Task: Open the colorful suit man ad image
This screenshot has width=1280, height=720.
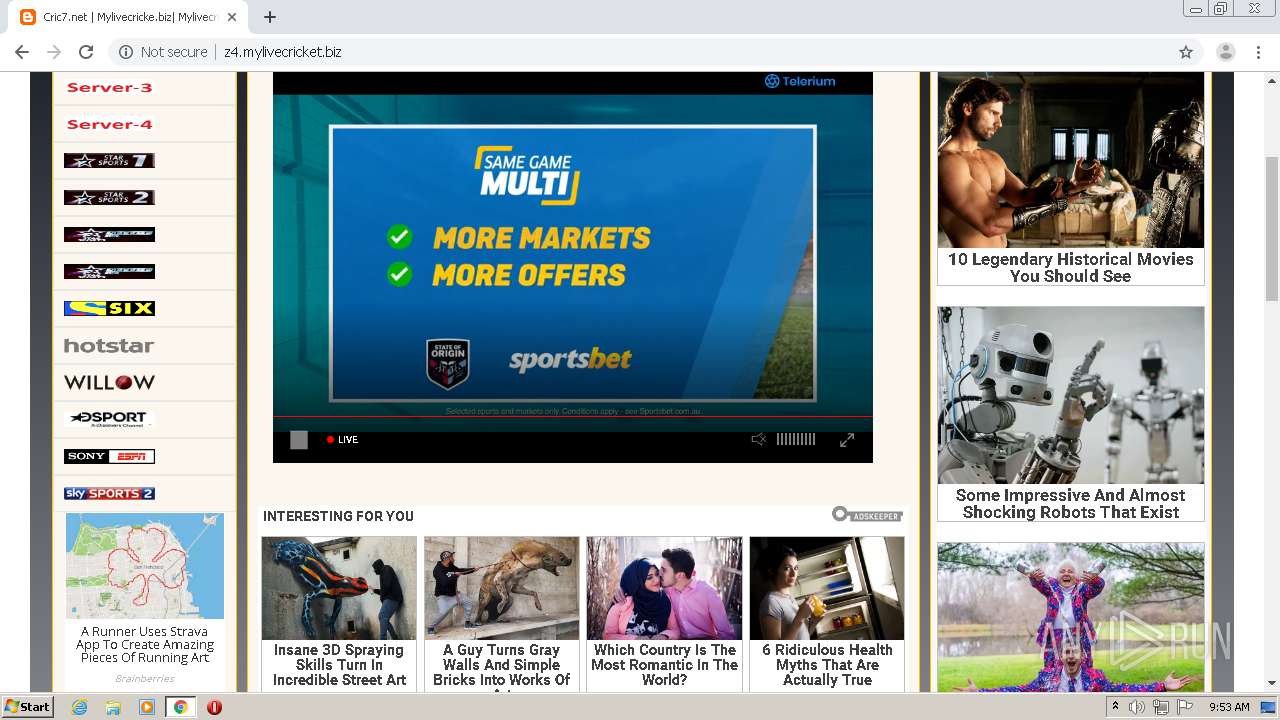Action: tap(1071, 617)
